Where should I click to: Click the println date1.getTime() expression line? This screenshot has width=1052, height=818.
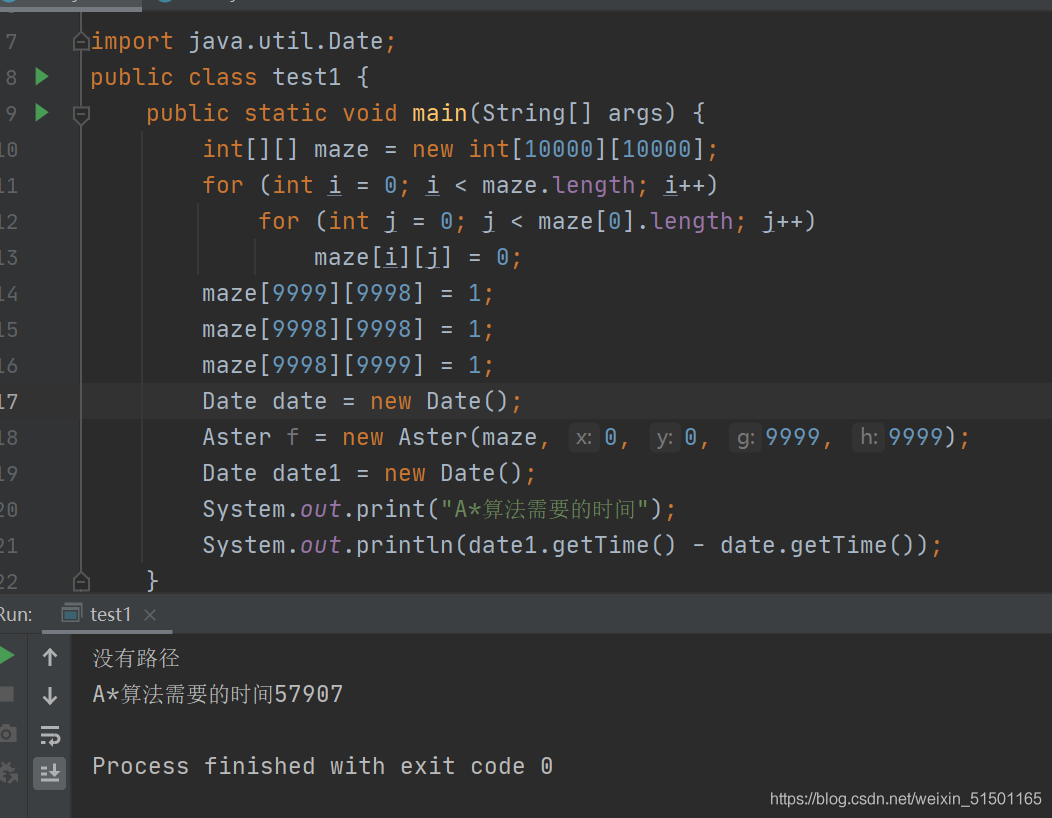tap(572, 545)
